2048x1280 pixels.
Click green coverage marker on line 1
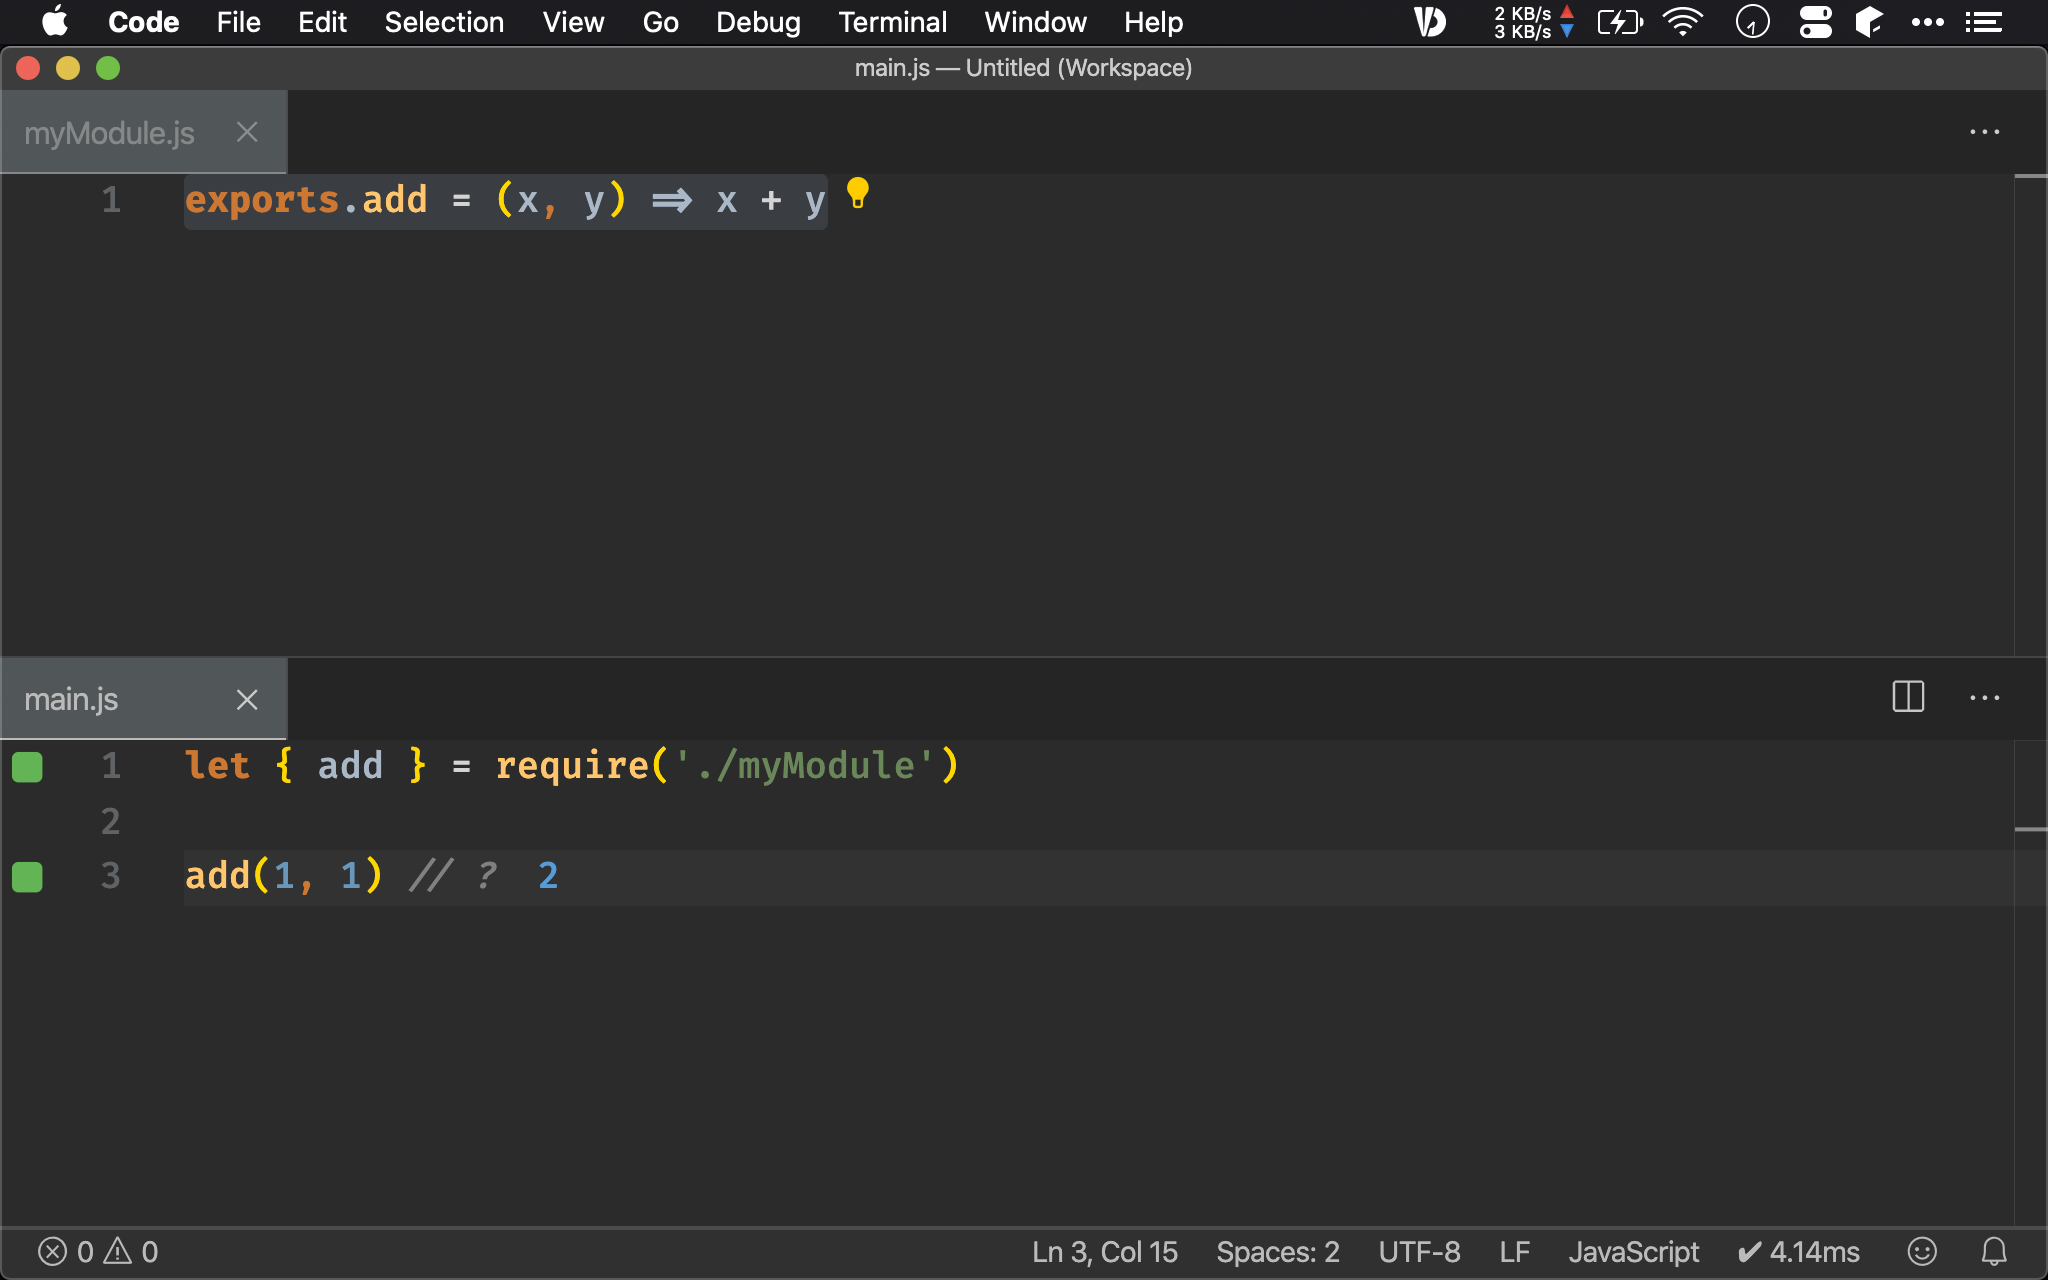click(x=27, y=767)
